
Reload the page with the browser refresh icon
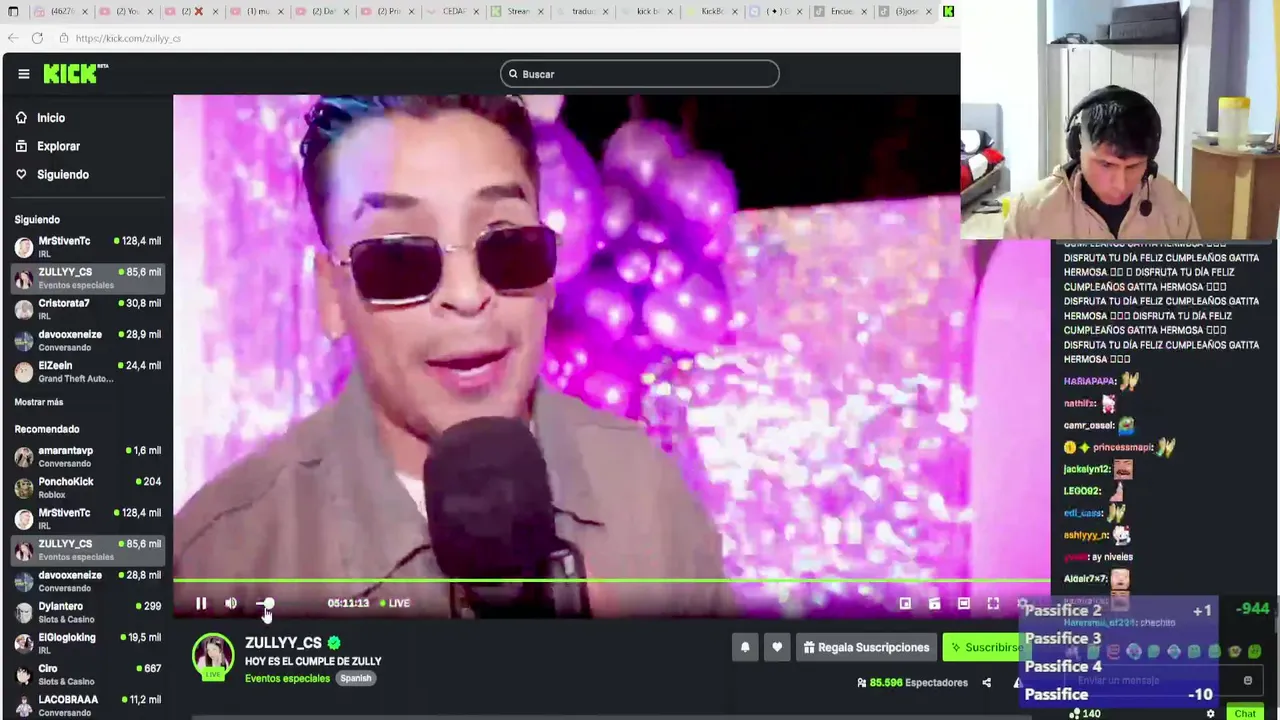(x=37, y=38)
